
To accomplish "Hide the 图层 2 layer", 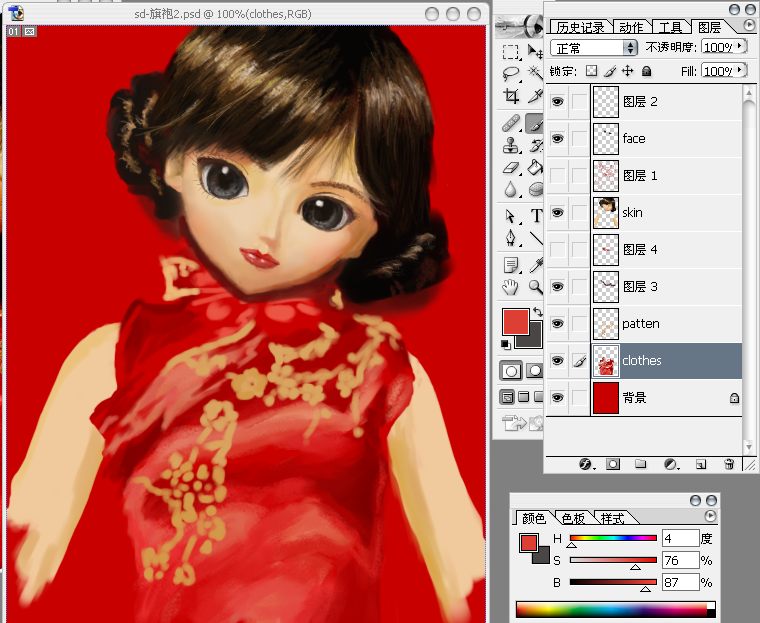I will [557, 102].
